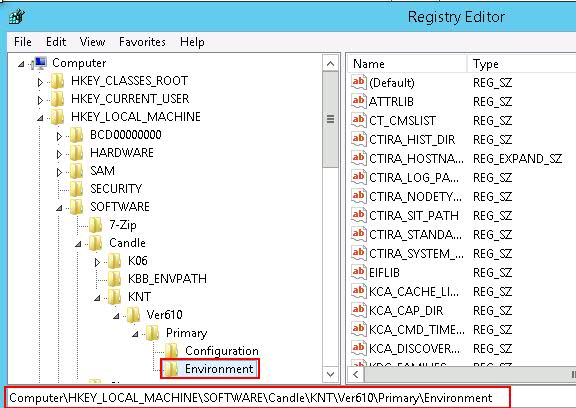Screen dimensions: 576x408
Task: Open the Edit menu
Action: [x=56, y=42]
